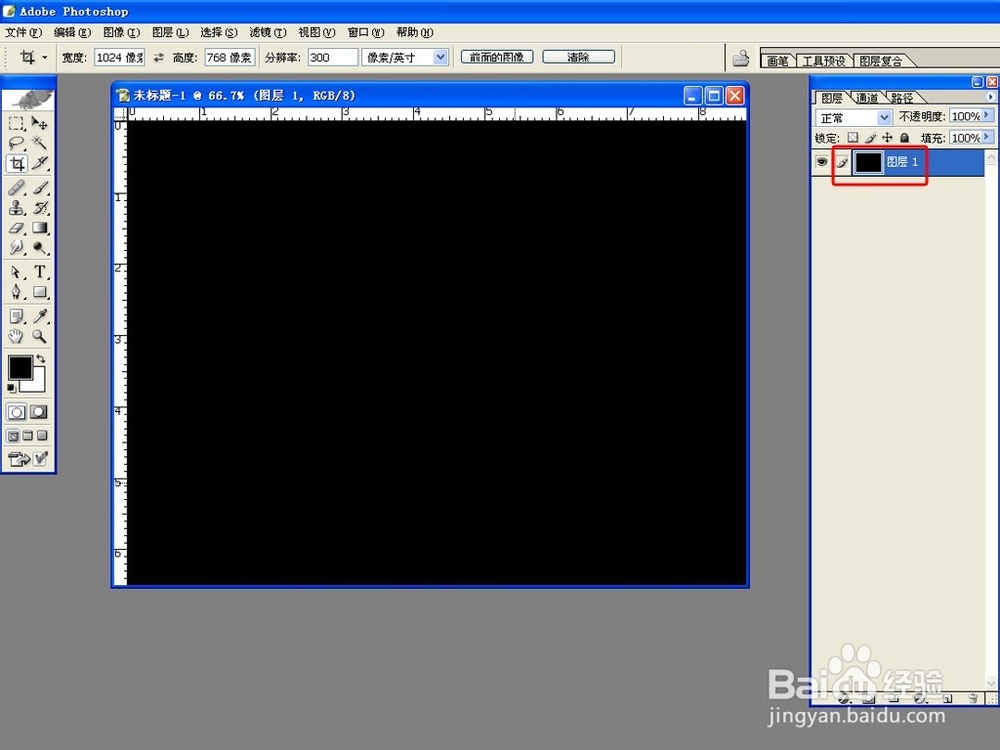Open the 填充 fill slider arrow
The height and width of the screenshot is (750, 1000).
tap(987, 137)
